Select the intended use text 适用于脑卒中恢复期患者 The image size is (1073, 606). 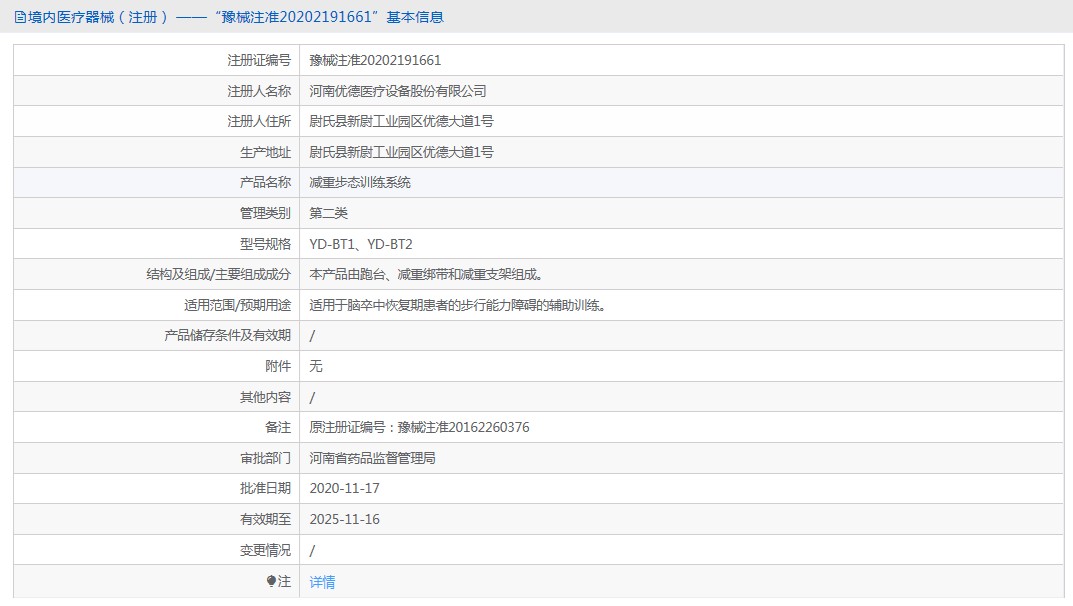point(457,305)
